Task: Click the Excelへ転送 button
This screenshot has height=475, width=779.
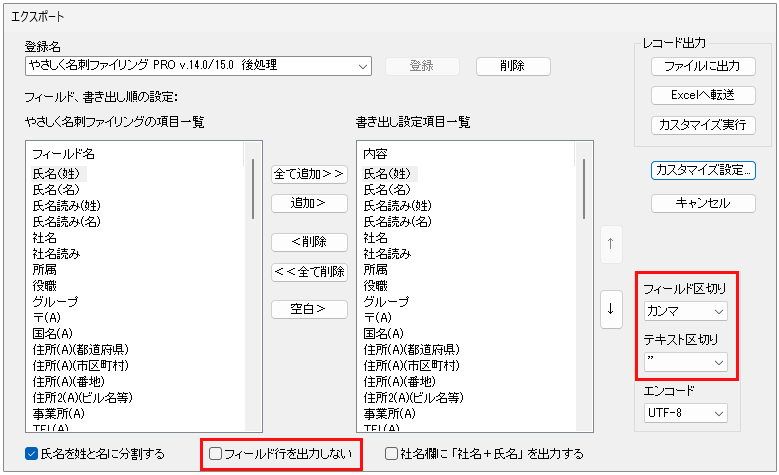Action: [702, 95]
